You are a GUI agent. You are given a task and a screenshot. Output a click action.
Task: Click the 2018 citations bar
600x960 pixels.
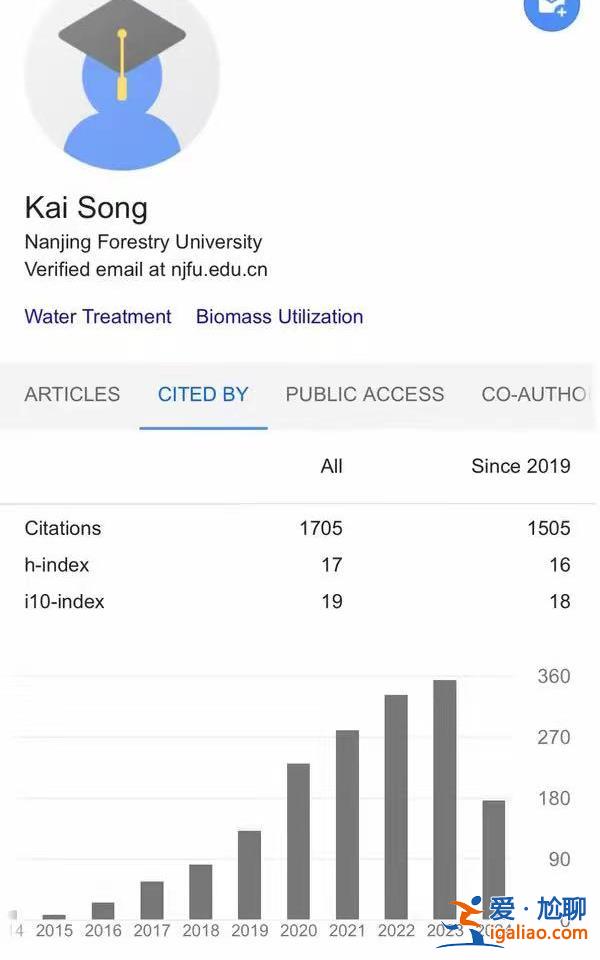pyautogui.click(x=200, y=891)
